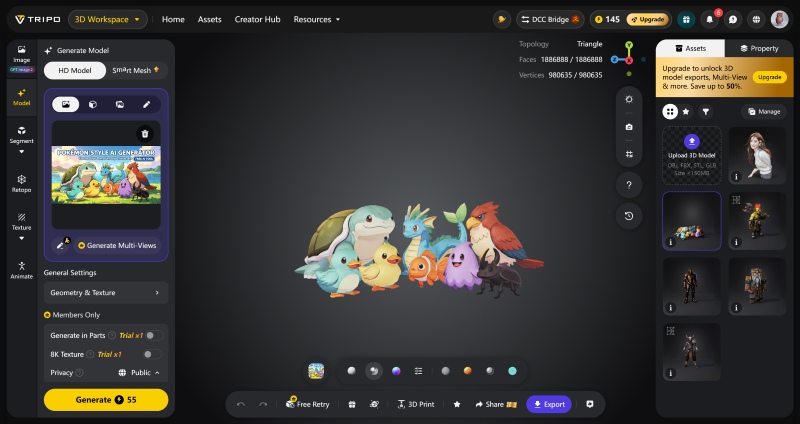Select the orange material sphere
Image resolution: width=800 pixels, height=424 pixels.
(468, 371)
